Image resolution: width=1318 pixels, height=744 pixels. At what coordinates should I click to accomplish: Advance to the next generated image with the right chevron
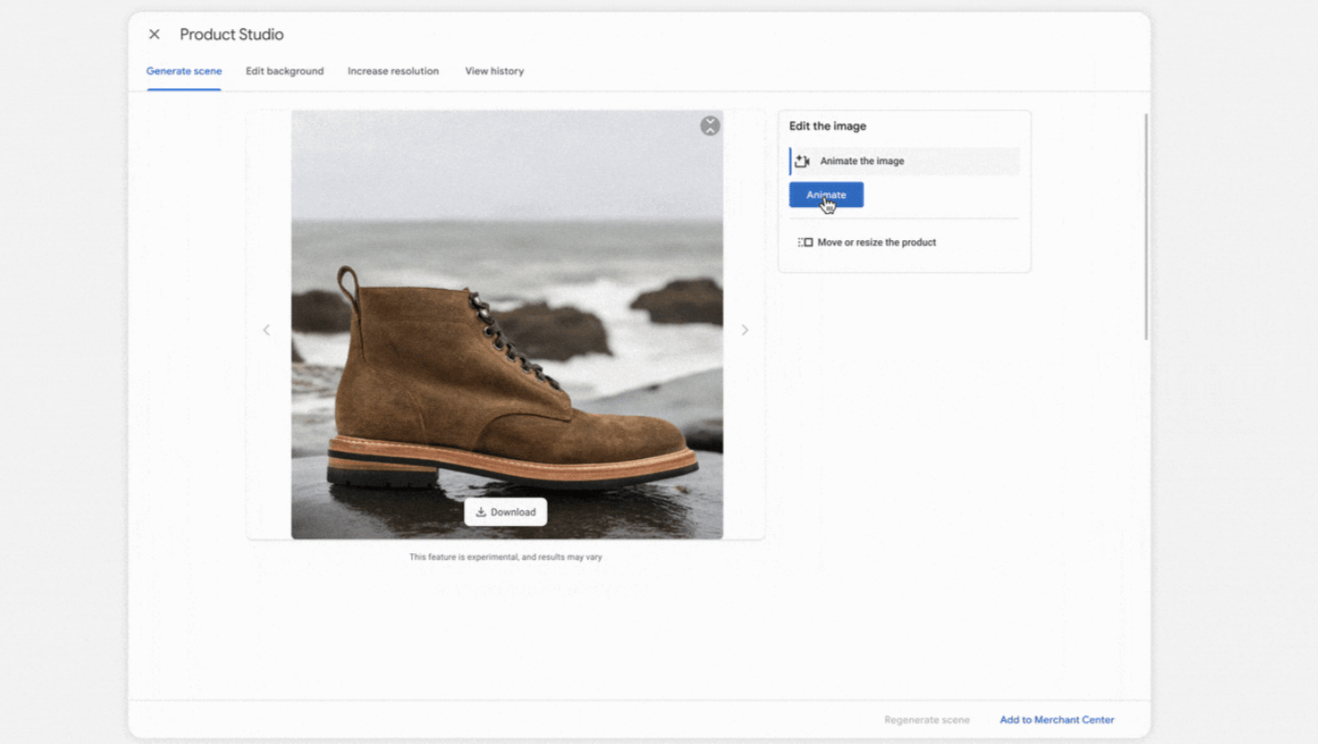(x=745, y=330)
